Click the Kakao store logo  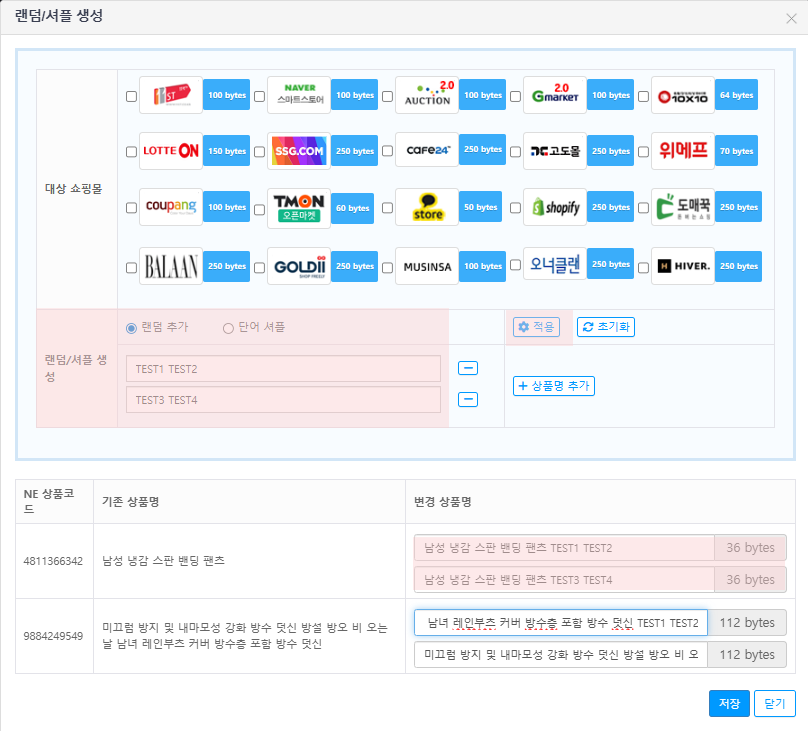[x=427, y=207]
